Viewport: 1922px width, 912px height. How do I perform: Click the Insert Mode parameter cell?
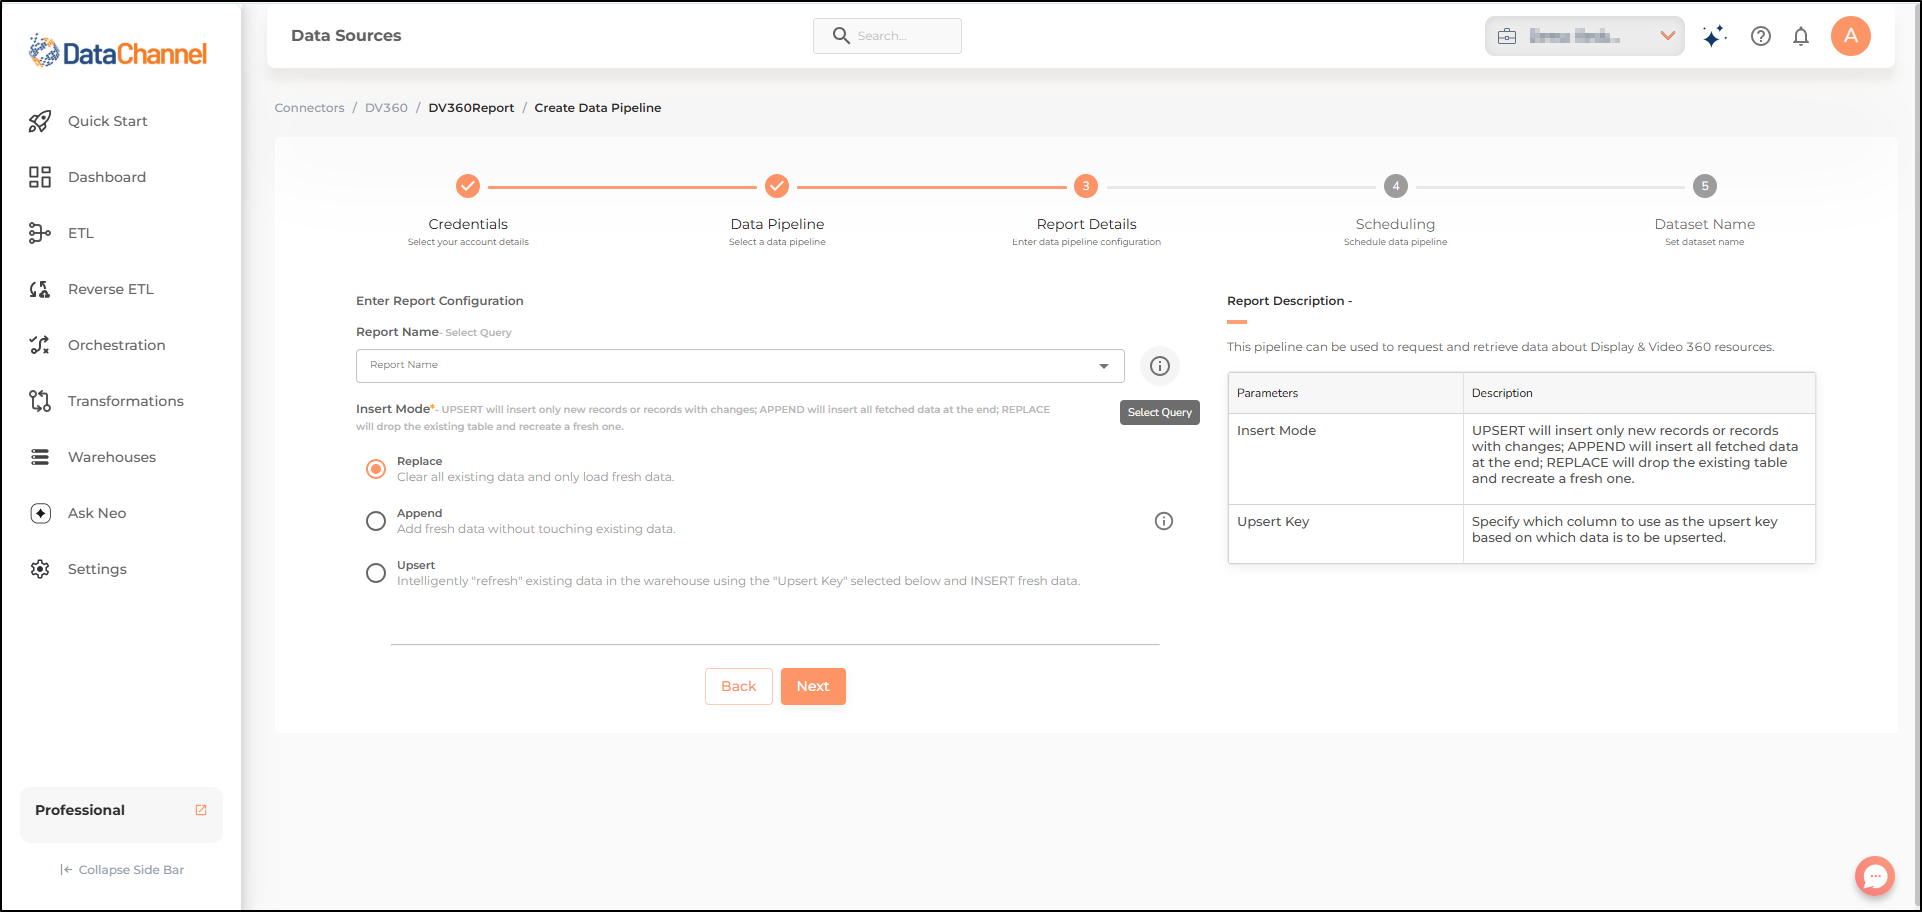coord(1345,459)
